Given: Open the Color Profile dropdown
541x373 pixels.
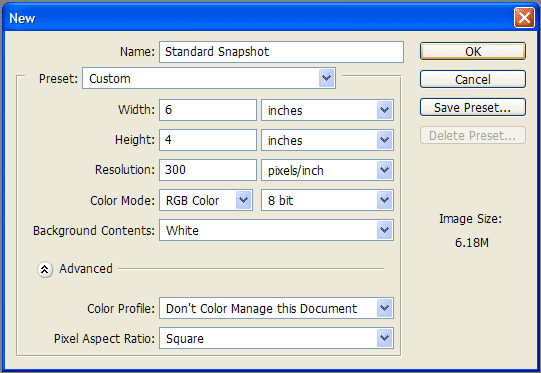Looking at the screenshot, I should click(x=276, y=308).
